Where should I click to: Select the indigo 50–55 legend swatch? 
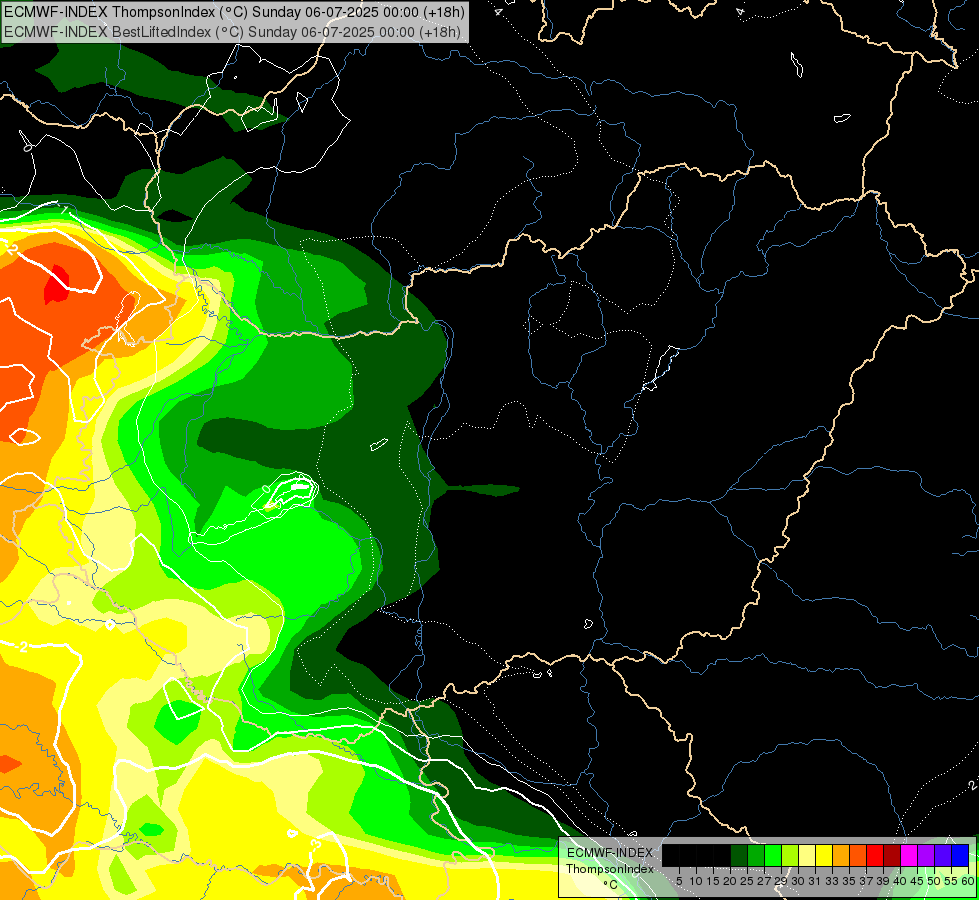[943, 855]
